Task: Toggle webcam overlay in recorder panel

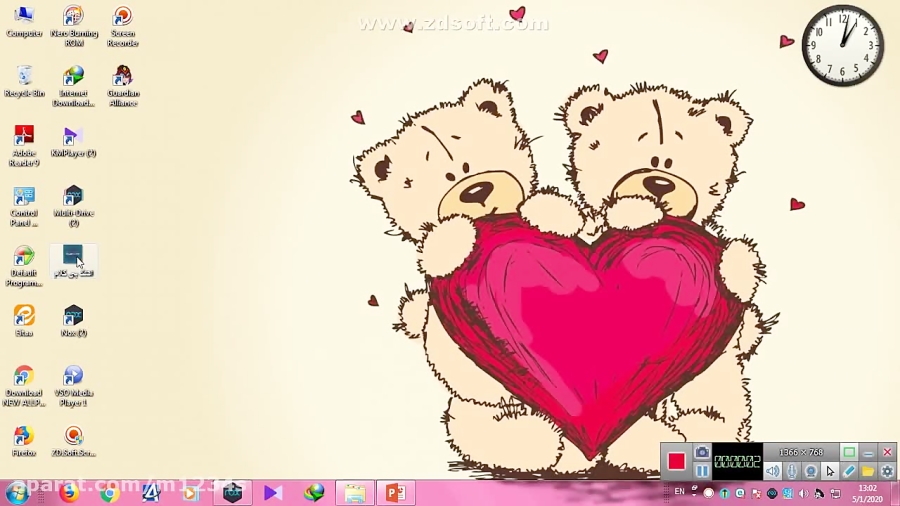Action: (x=810, y=471)
